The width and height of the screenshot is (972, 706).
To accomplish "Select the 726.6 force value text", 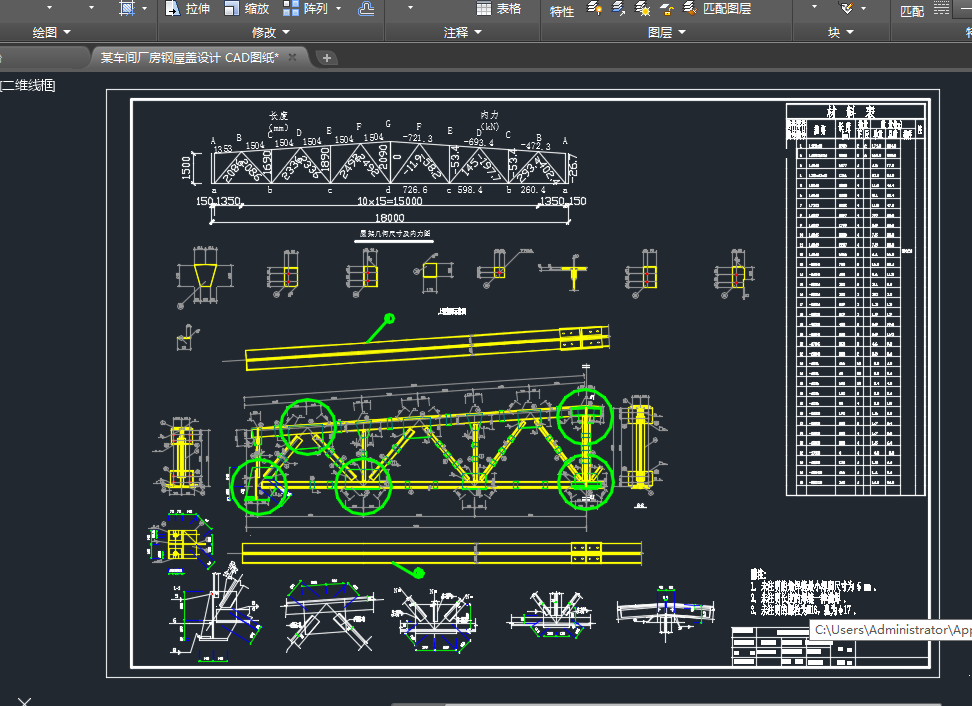I will coord(415,190).
